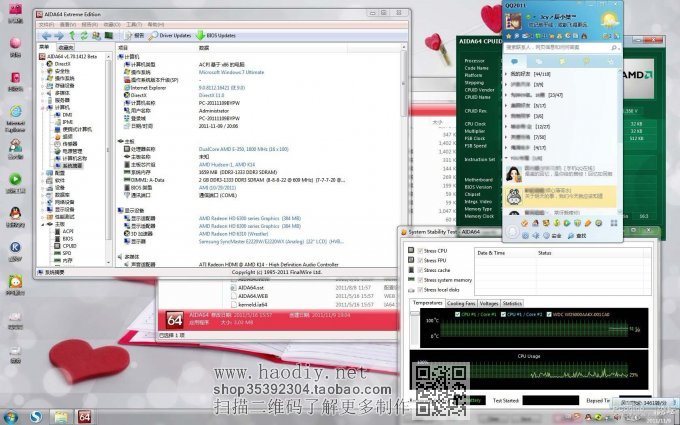This screenshot has height=425, width=680.
Task: Switch to the Cooling Fans tab
Action: coord(461,302)
